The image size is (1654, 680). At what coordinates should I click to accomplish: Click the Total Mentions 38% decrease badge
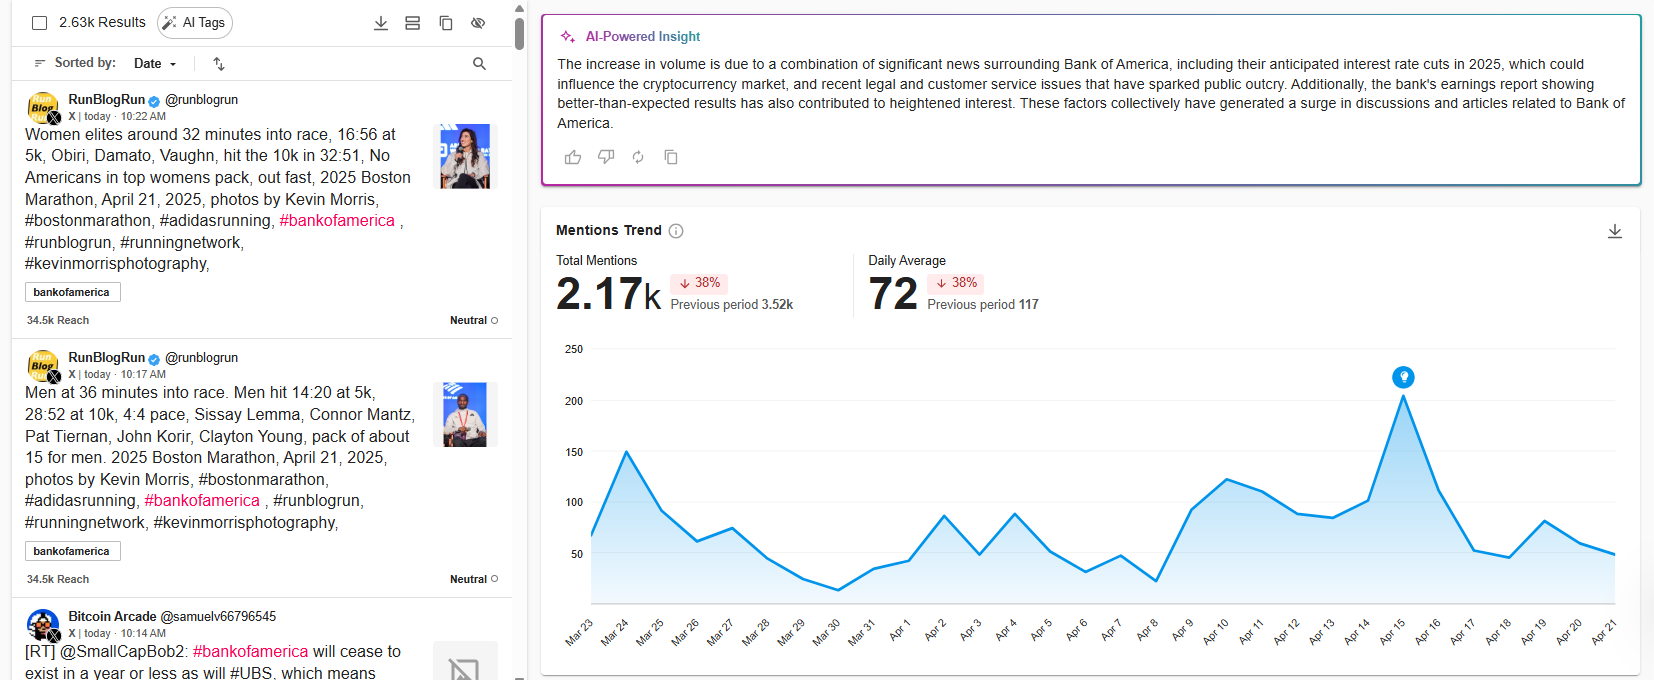[699, 283]
